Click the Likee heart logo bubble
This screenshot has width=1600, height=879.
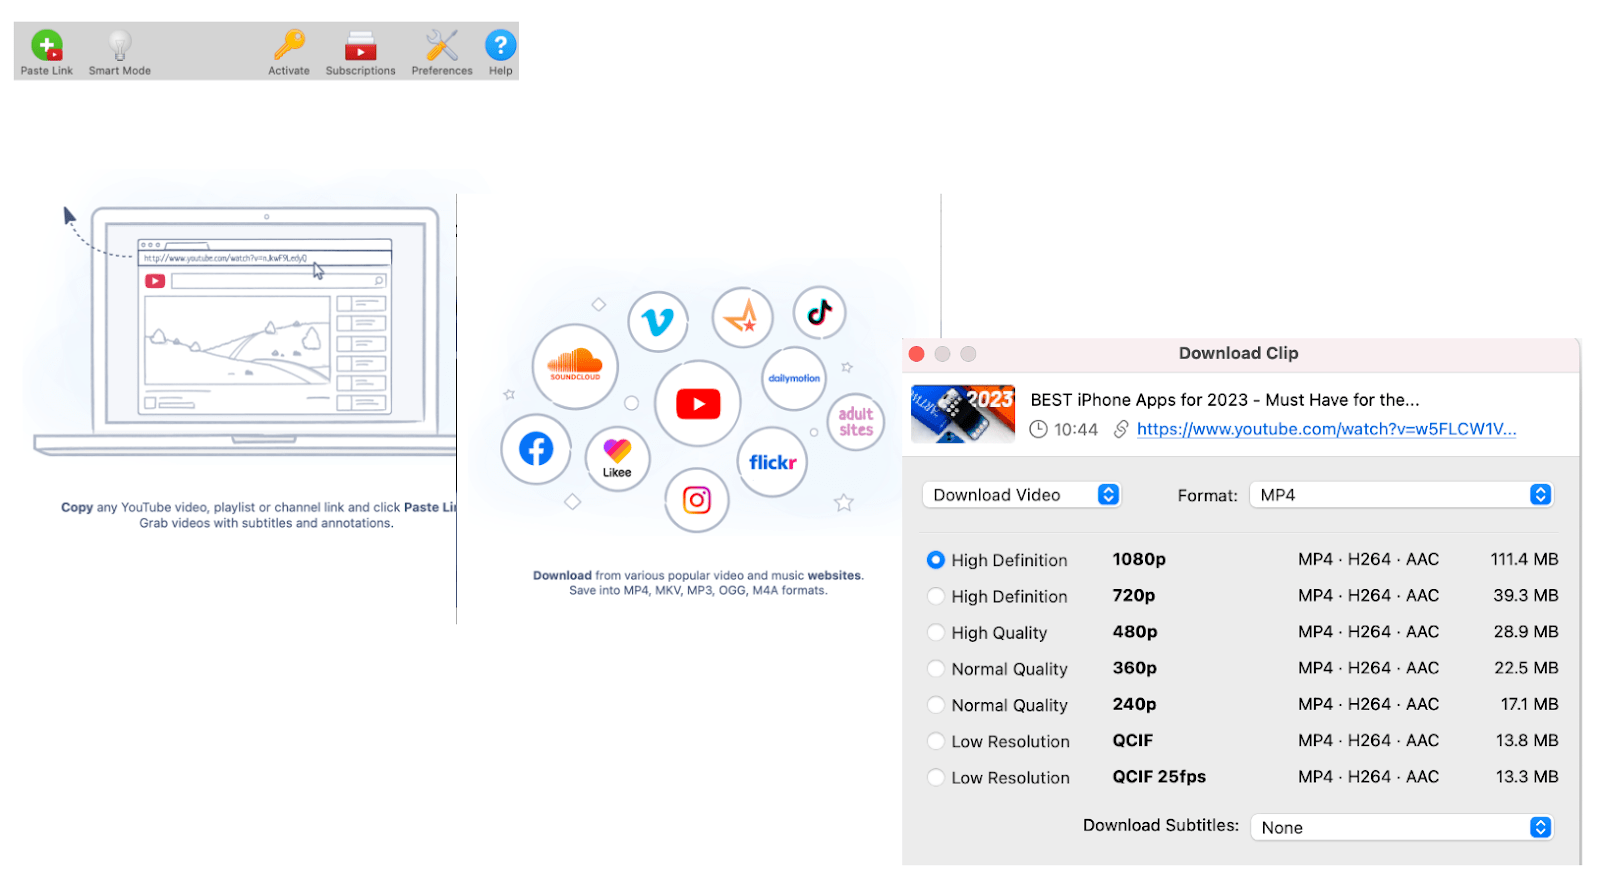[x=617, y=459]
